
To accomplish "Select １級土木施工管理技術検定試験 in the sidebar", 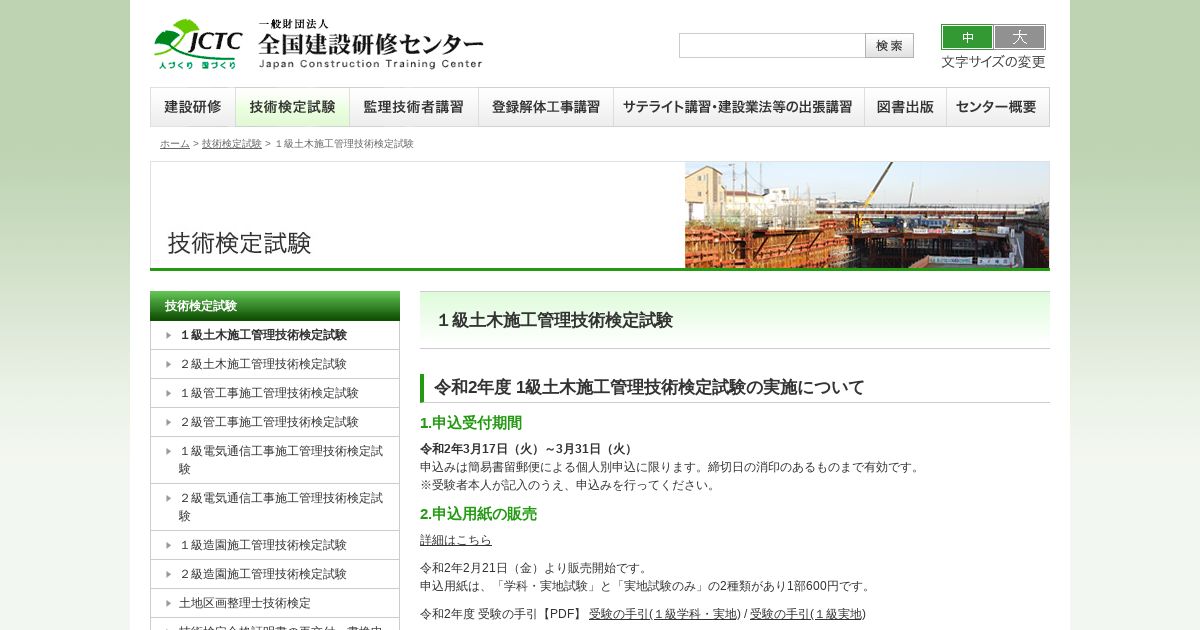I will pyautogui.click(x=275, y=335).
